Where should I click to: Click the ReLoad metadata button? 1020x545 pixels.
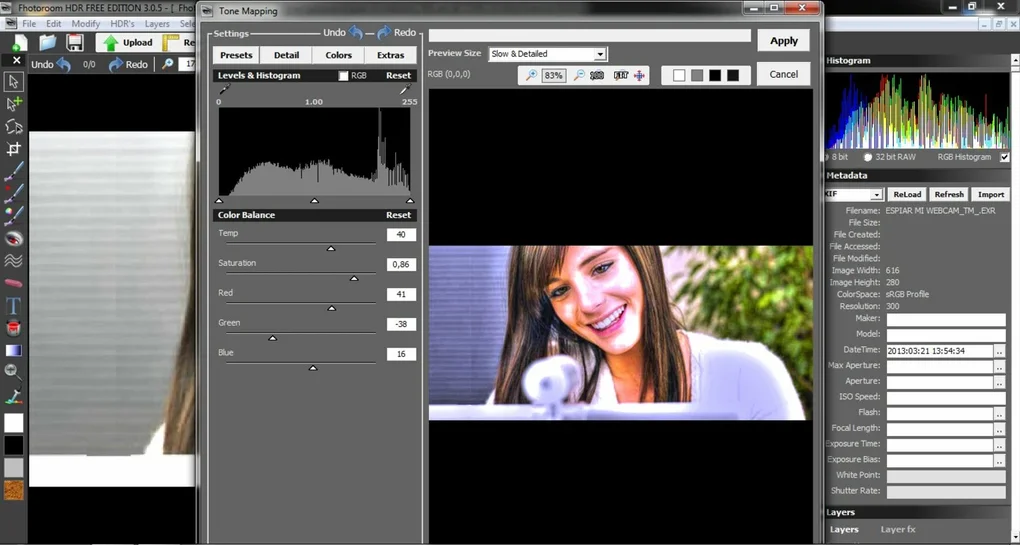click(907, 194)
